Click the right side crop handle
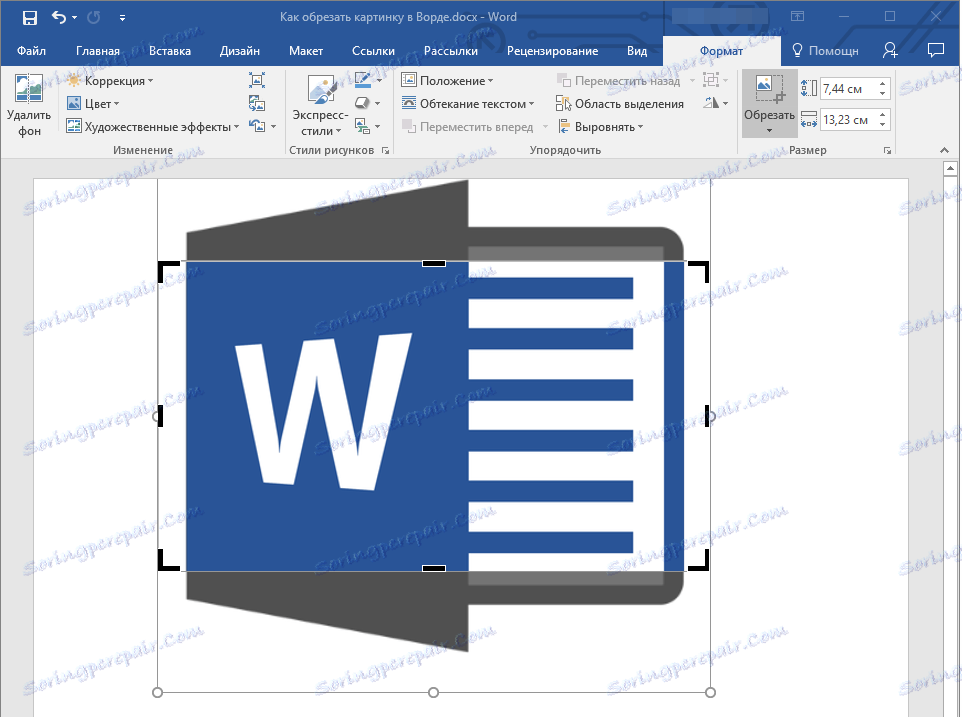962x717 pixels. pos(707,416)
